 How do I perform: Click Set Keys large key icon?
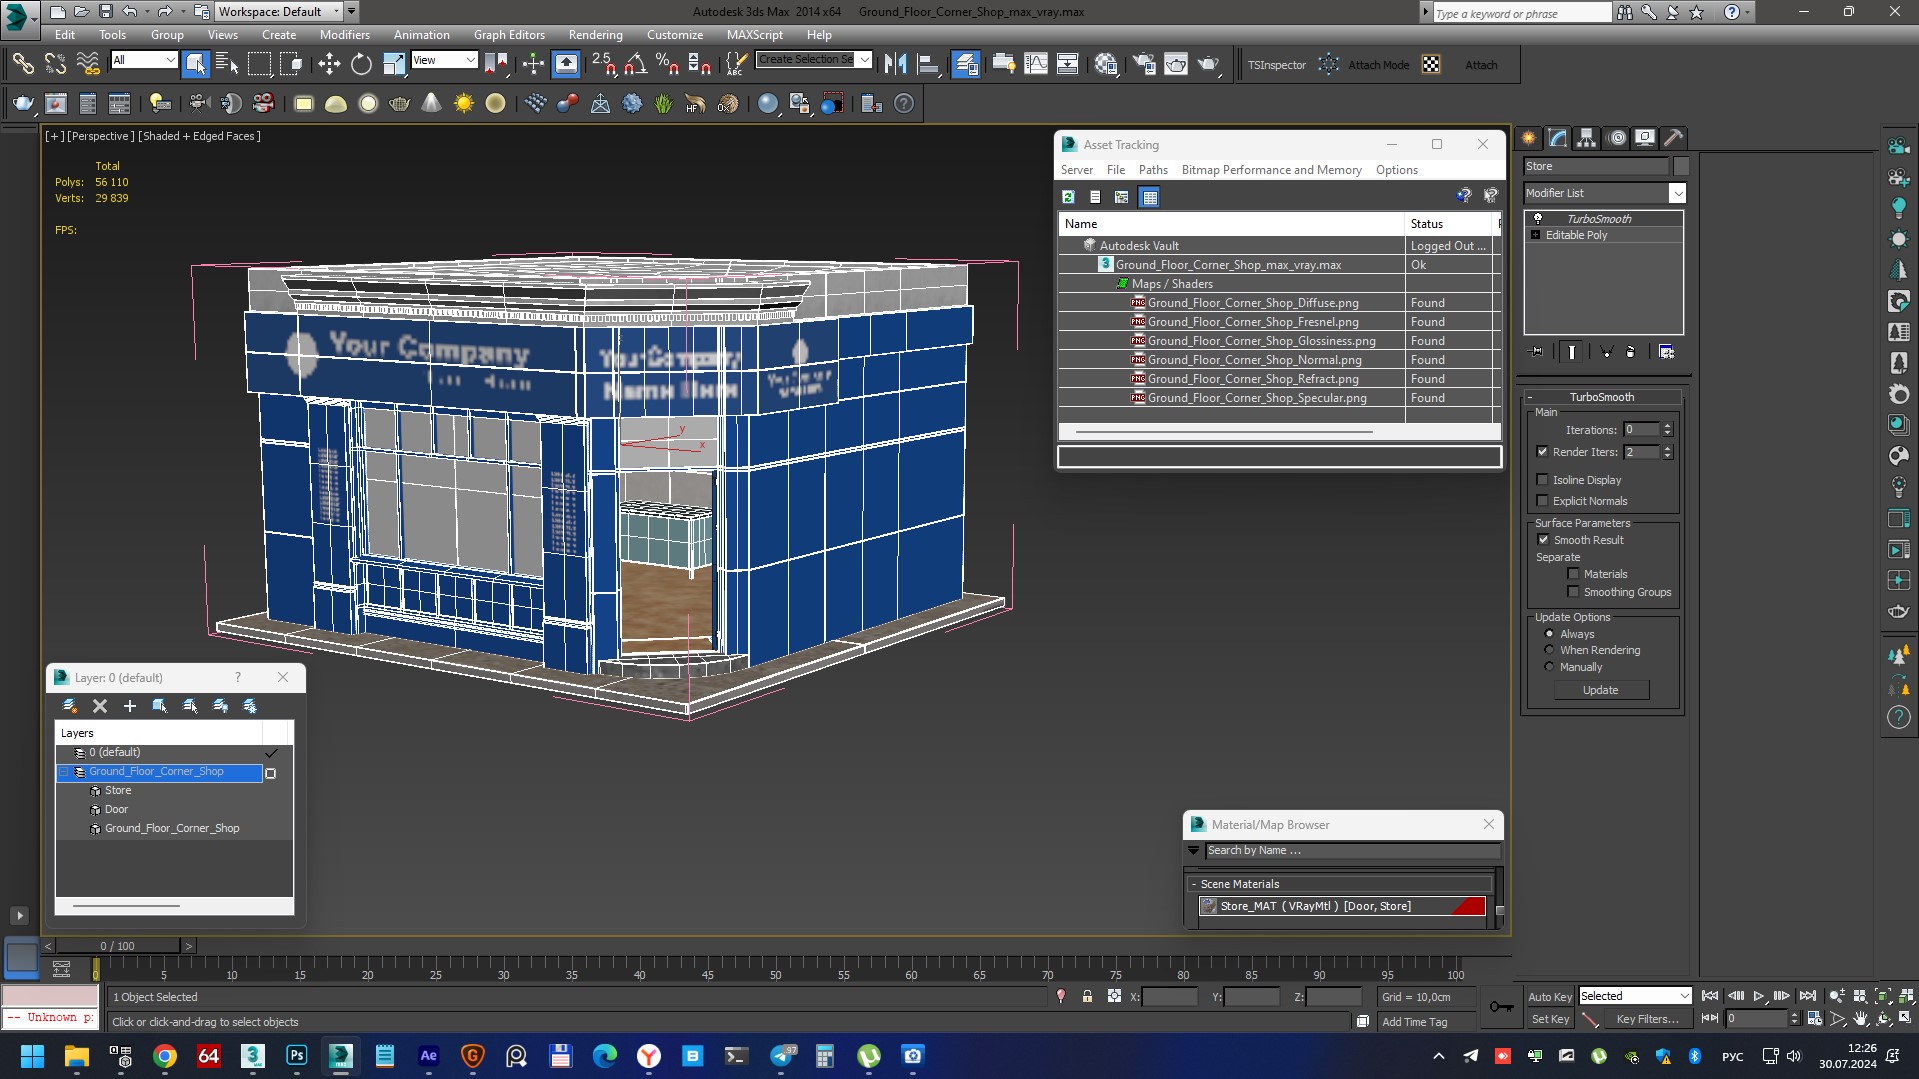tap(1502, 1006)
